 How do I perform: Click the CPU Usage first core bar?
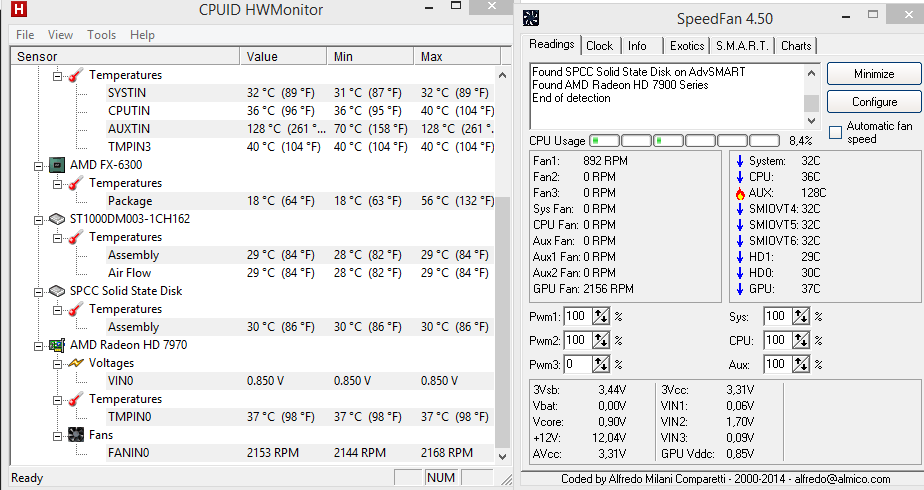[x=604, y=141]
